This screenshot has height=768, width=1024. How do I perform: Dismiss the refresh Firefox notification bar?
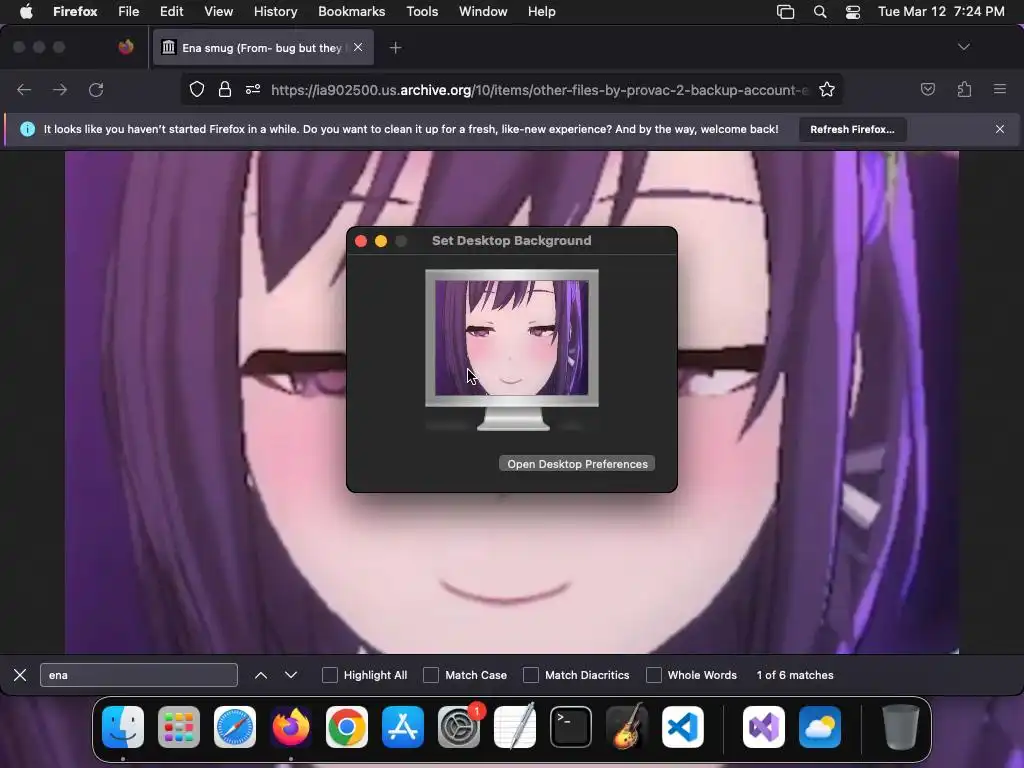coord(1000,129)
